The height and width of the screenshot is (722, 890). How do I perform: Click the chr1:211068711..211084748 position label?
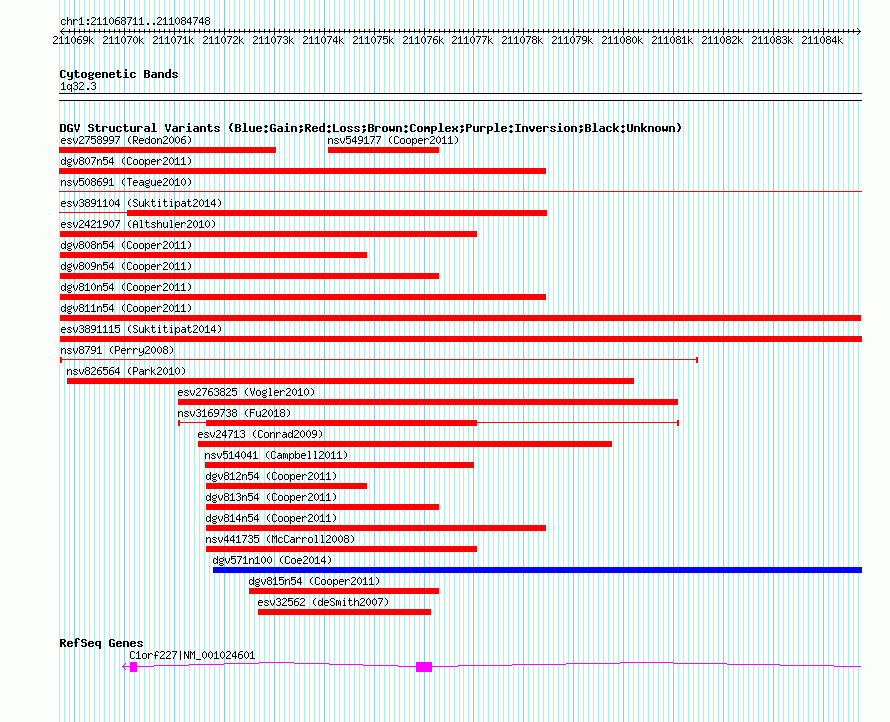pos(135,21)
